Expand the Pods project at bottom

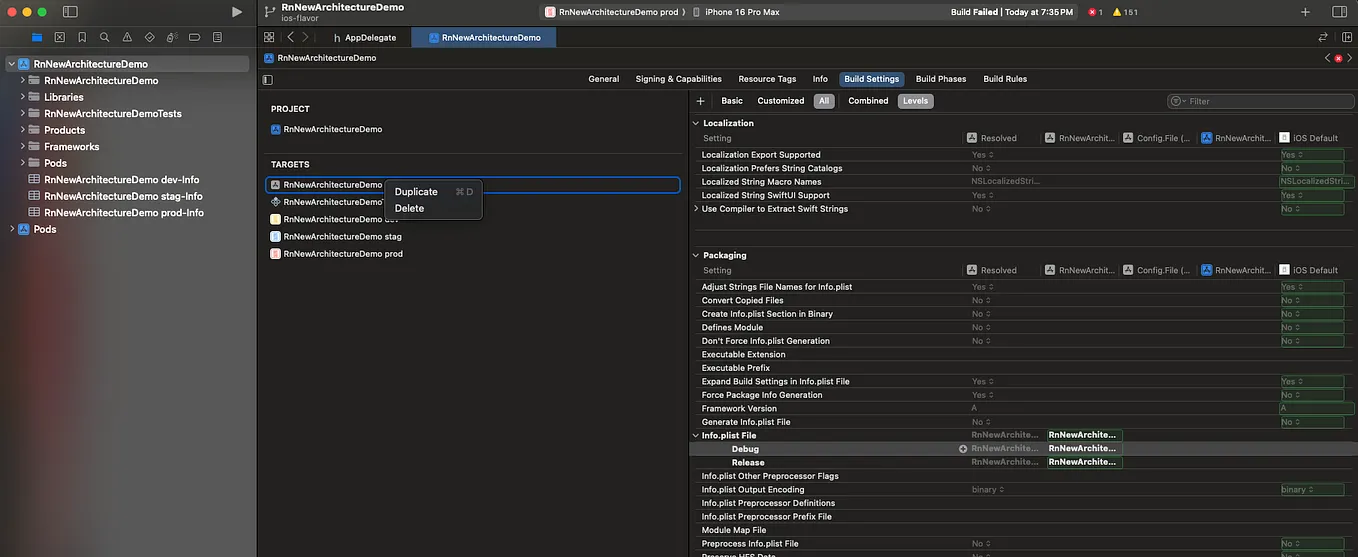click(11, 229)
